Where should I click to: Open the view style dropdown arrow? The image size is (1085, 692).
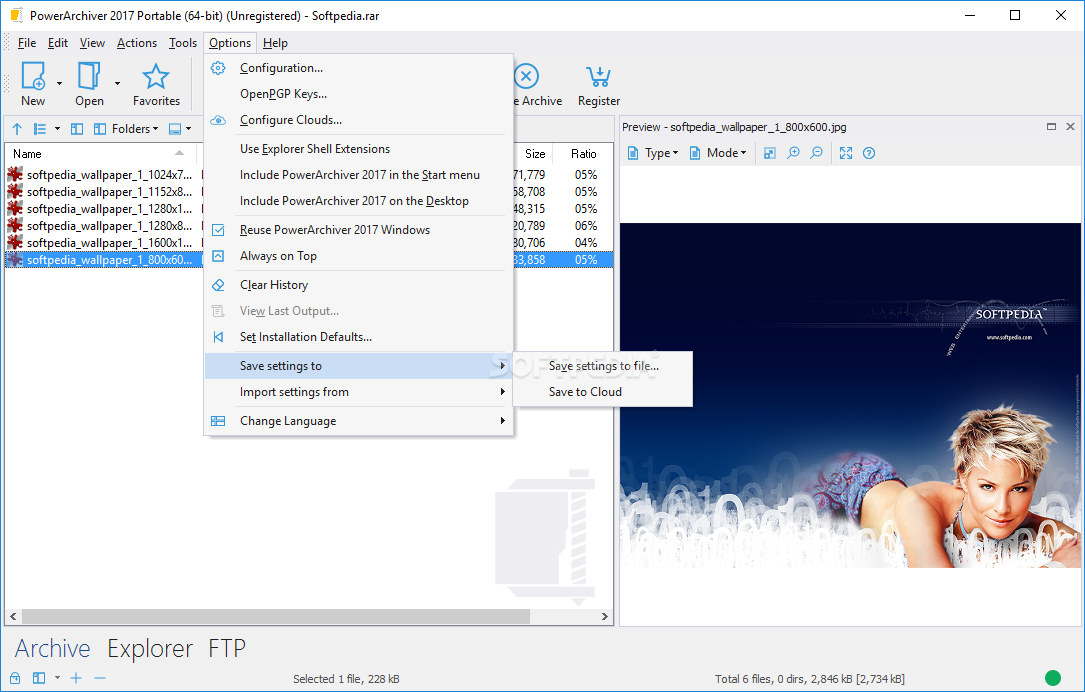[57, 129]
